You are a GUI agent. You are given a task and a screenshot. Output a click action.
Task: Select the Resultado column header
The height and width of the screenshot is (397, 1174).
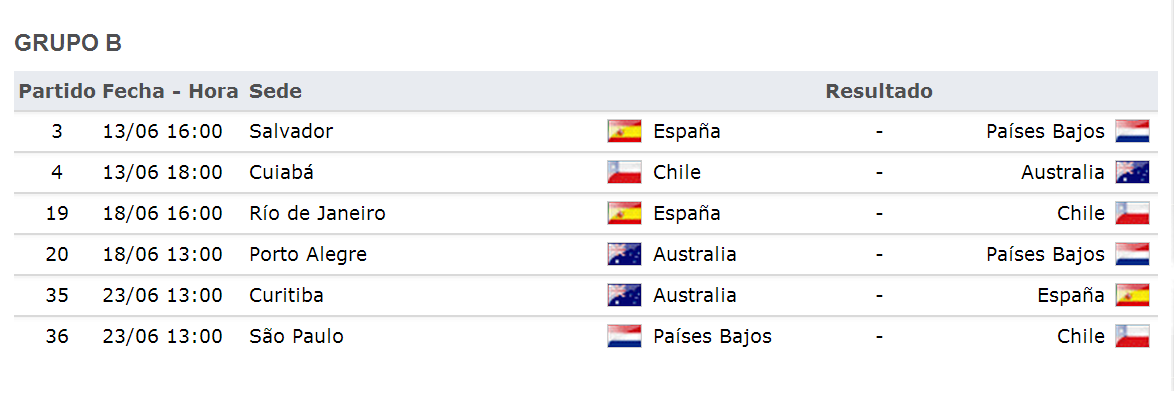(x=879, y=91)
